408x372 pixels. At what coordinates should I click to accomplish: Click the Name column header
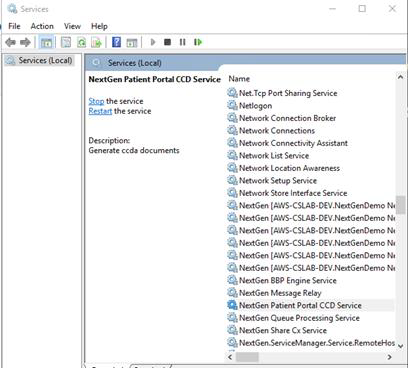click(239, 79)
